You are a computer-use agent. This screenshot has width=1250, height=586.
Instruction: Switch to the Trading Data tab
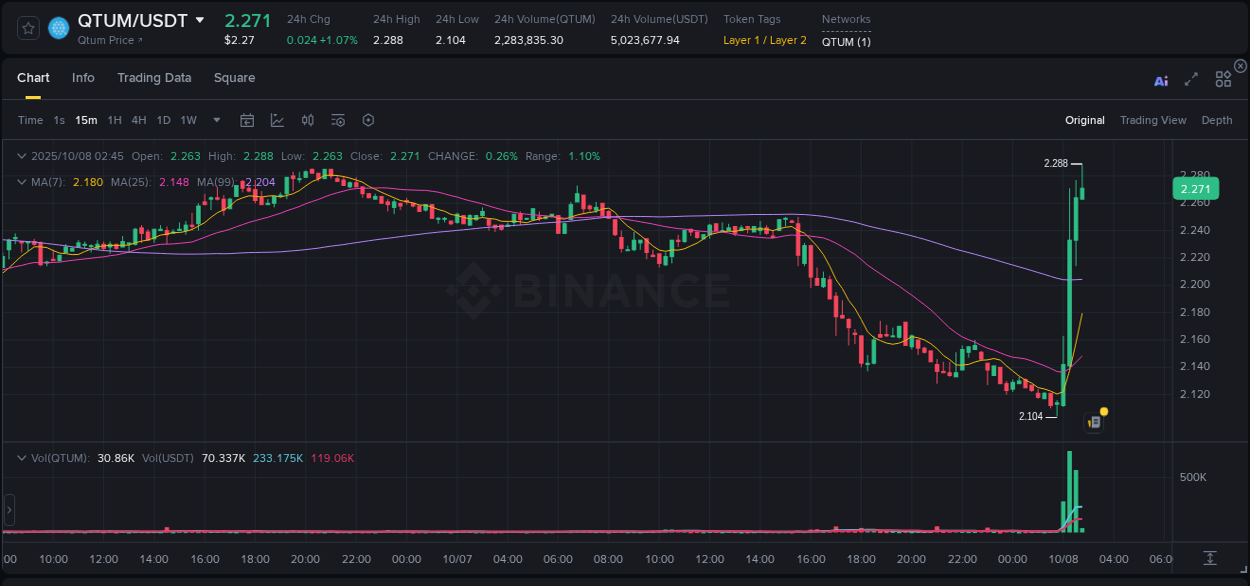coord(154,77)
